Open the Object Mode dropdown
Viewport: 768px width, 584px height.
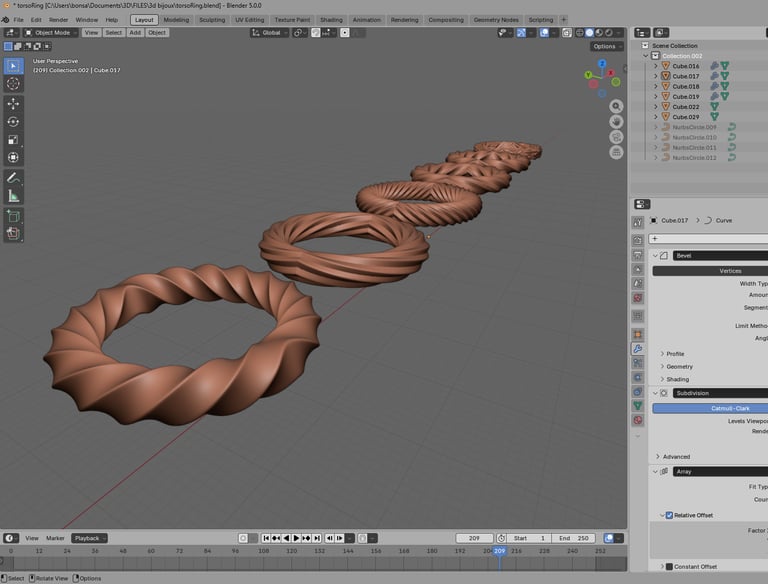click(x=50, y=32)
